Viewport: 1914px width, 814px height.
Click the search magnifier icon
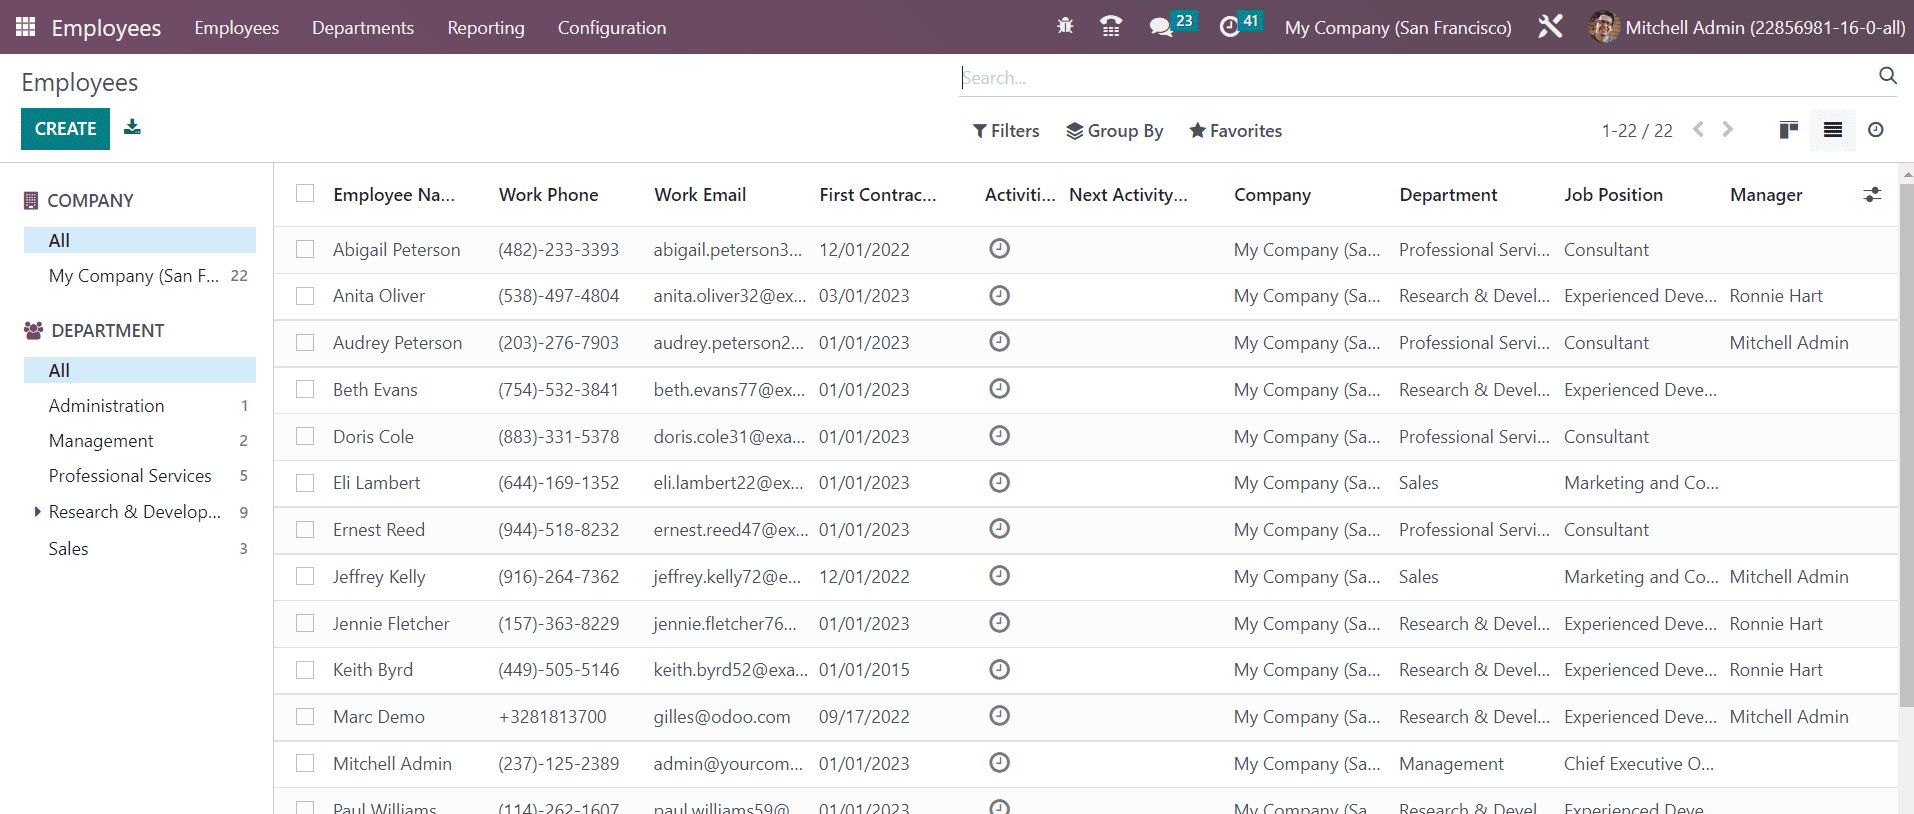1887,76
